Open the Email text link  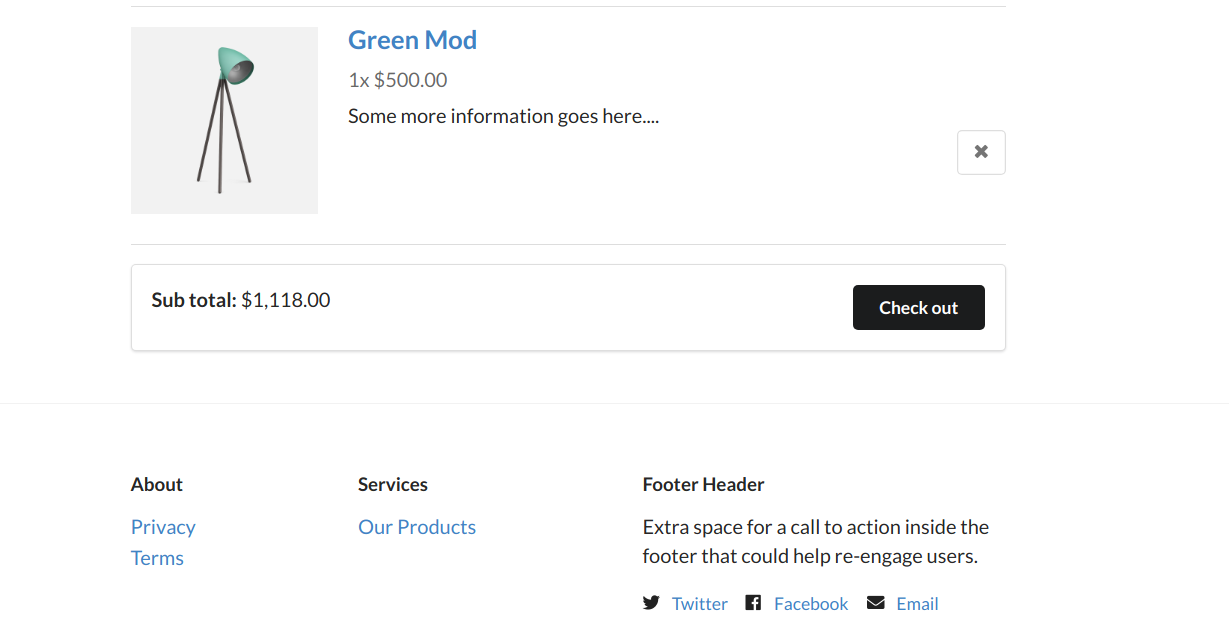coord(917,604)
